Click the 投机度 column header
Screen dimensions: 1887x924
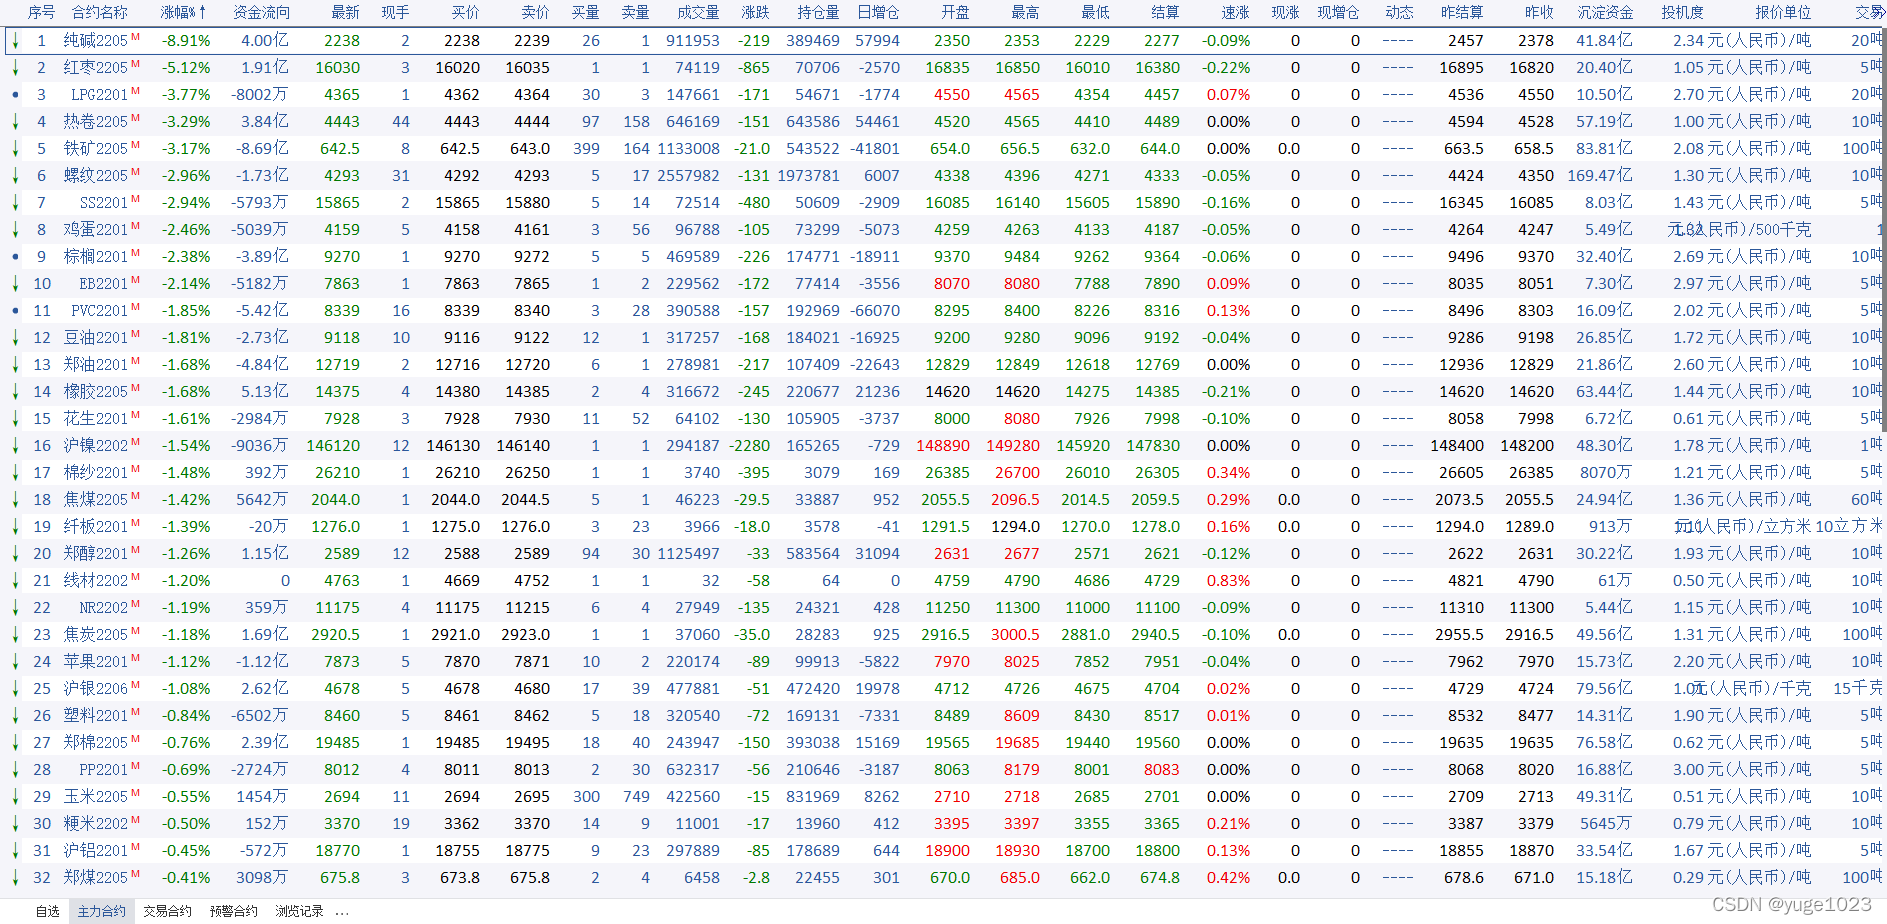pos(1682,12)
